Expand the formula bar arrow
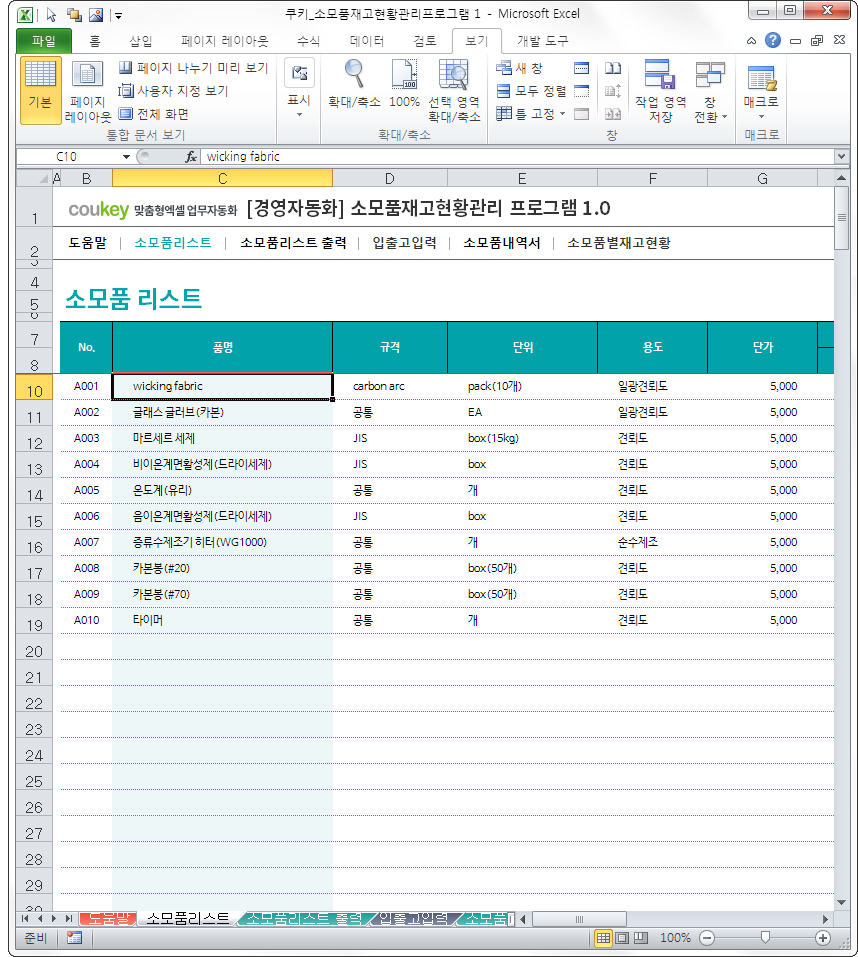 [842, 157]
